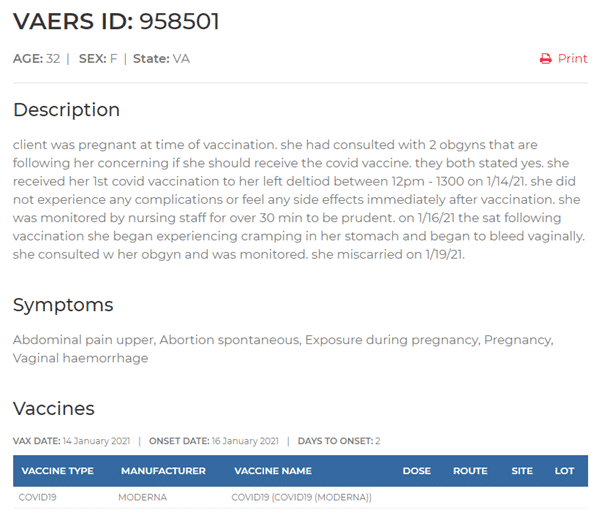The width and height of the screenshot is (602, 526).
Task: Click the DAYS TO ONSET value
Action: pyautogui.click(x=378, y=441)
